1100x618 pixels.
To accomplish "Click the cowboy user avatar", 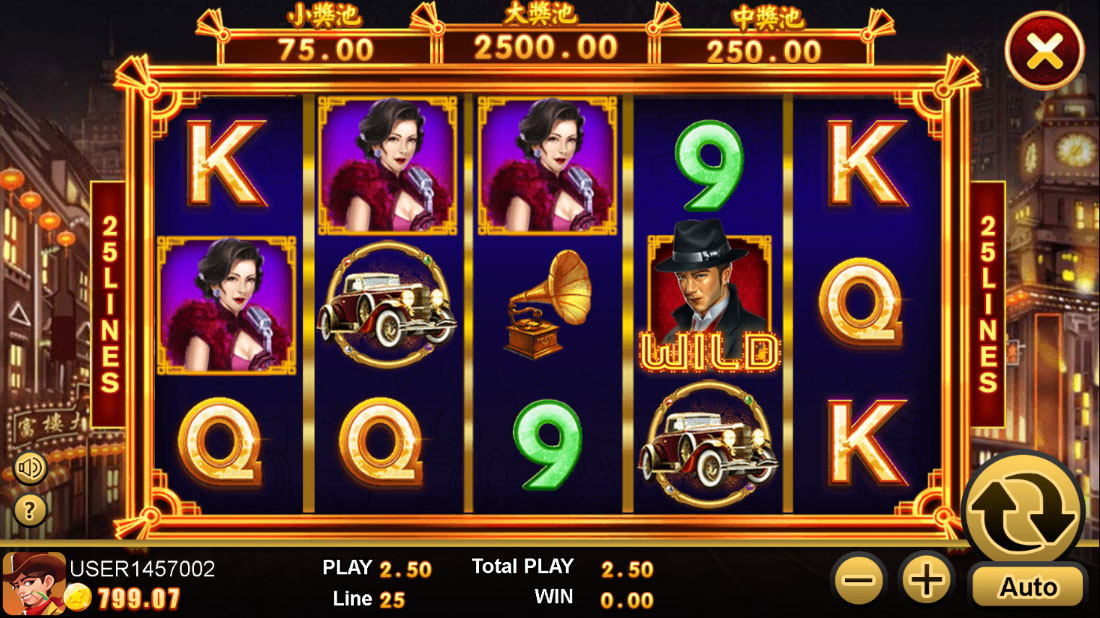I will pyautogui.click(x=33, y=584).
